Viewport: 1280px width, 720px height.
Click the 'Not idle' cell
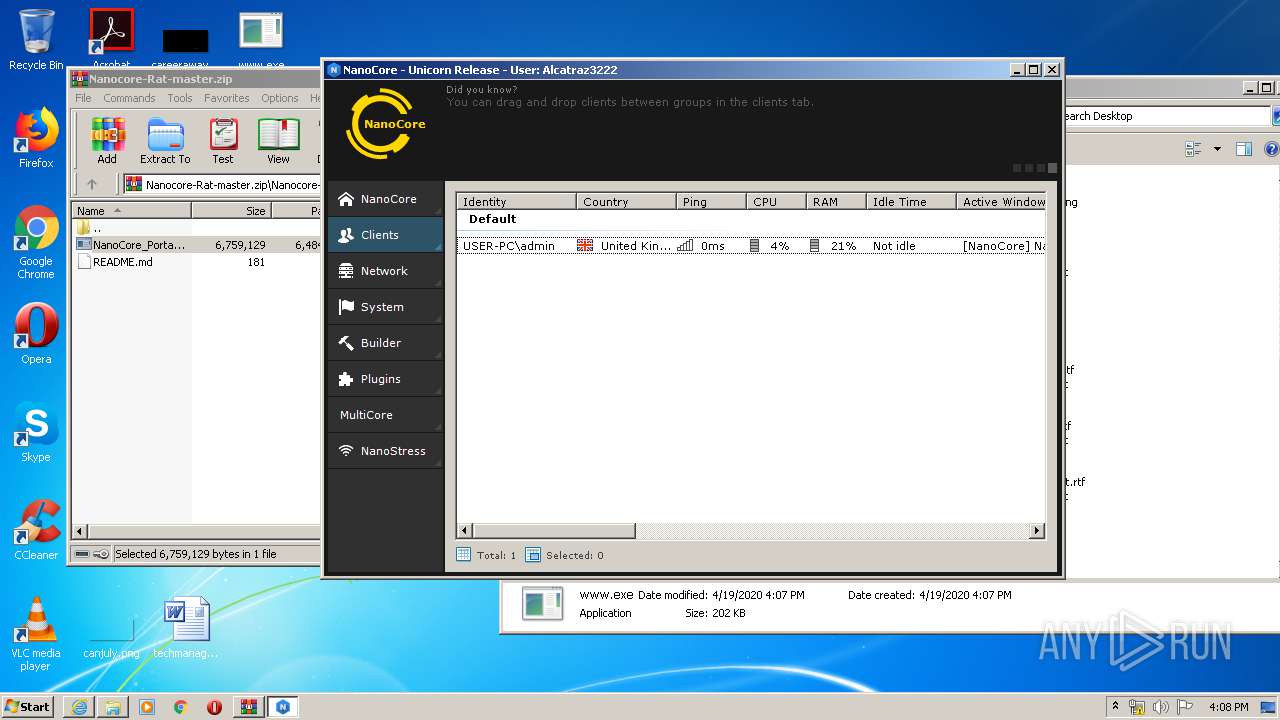(894, 246)
